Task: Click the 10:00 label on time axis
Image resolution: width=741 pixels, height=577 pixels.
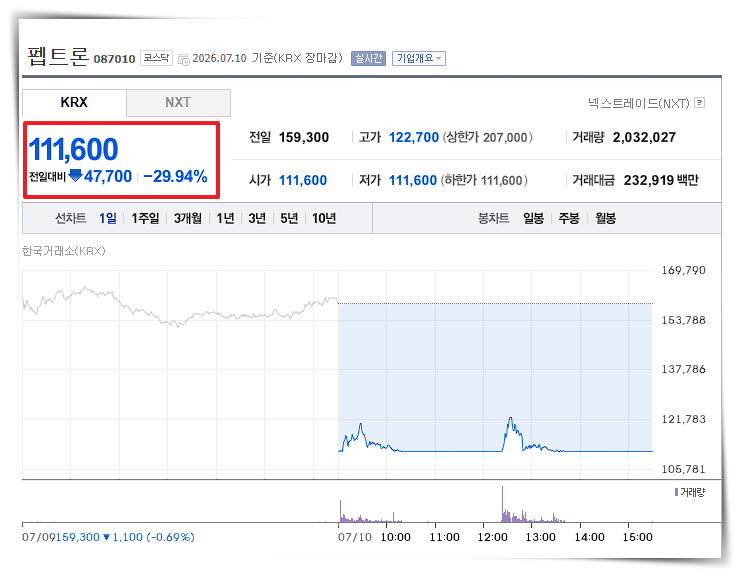Action: click(396, 537)
